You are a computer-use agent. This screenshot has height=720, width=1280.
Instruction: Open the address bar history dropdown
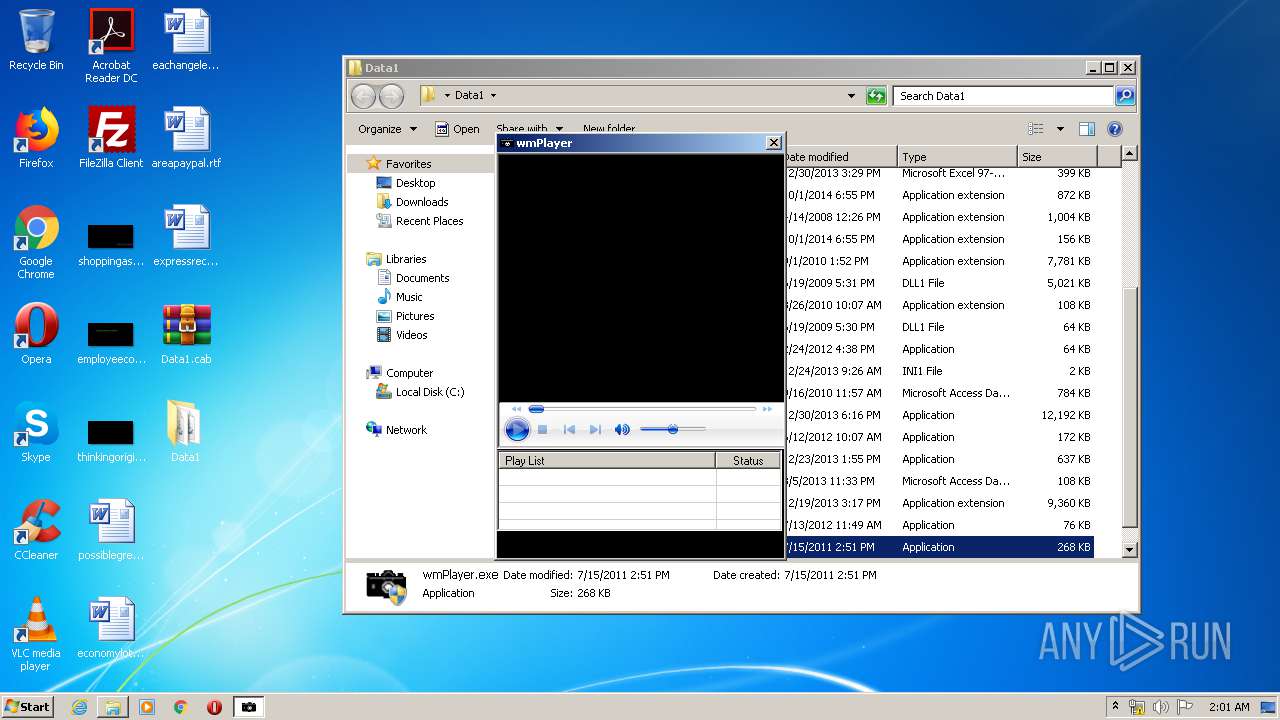[851, 96]
